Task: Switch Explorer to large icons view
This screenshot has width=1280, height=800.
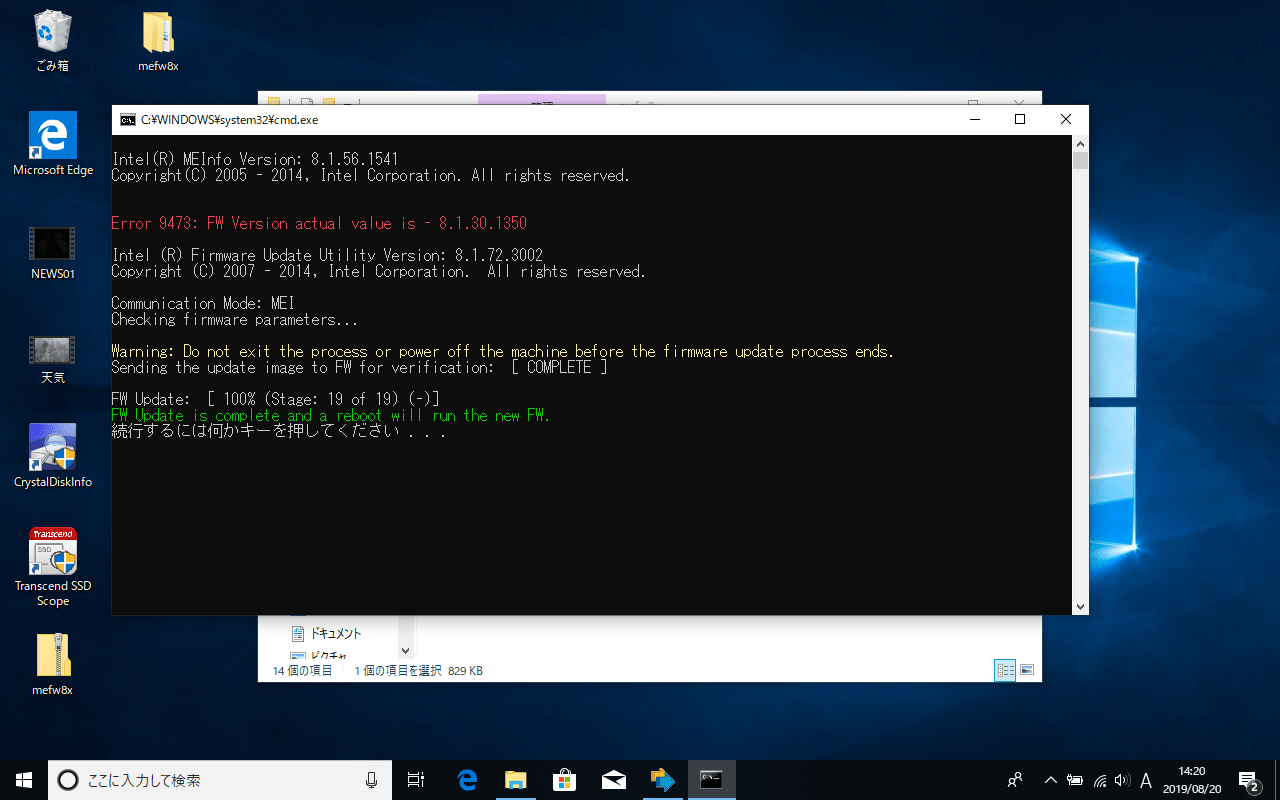Action: pos(1026,670)
